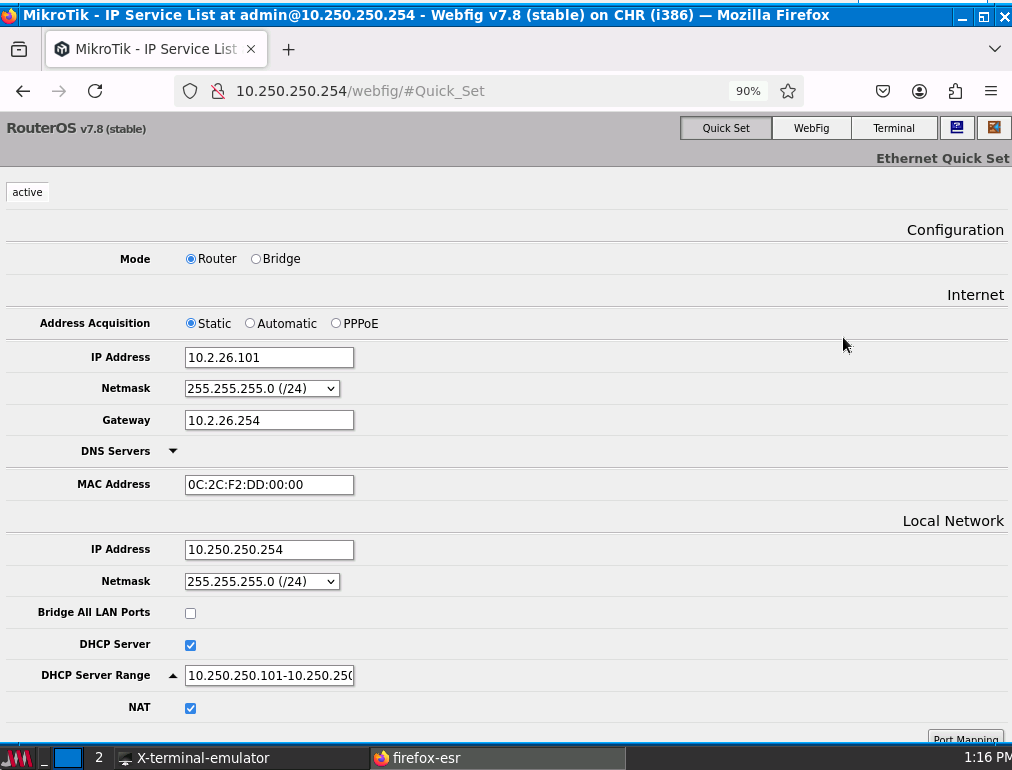Click the blue help icon in RouterOS header

click(956, 128)
